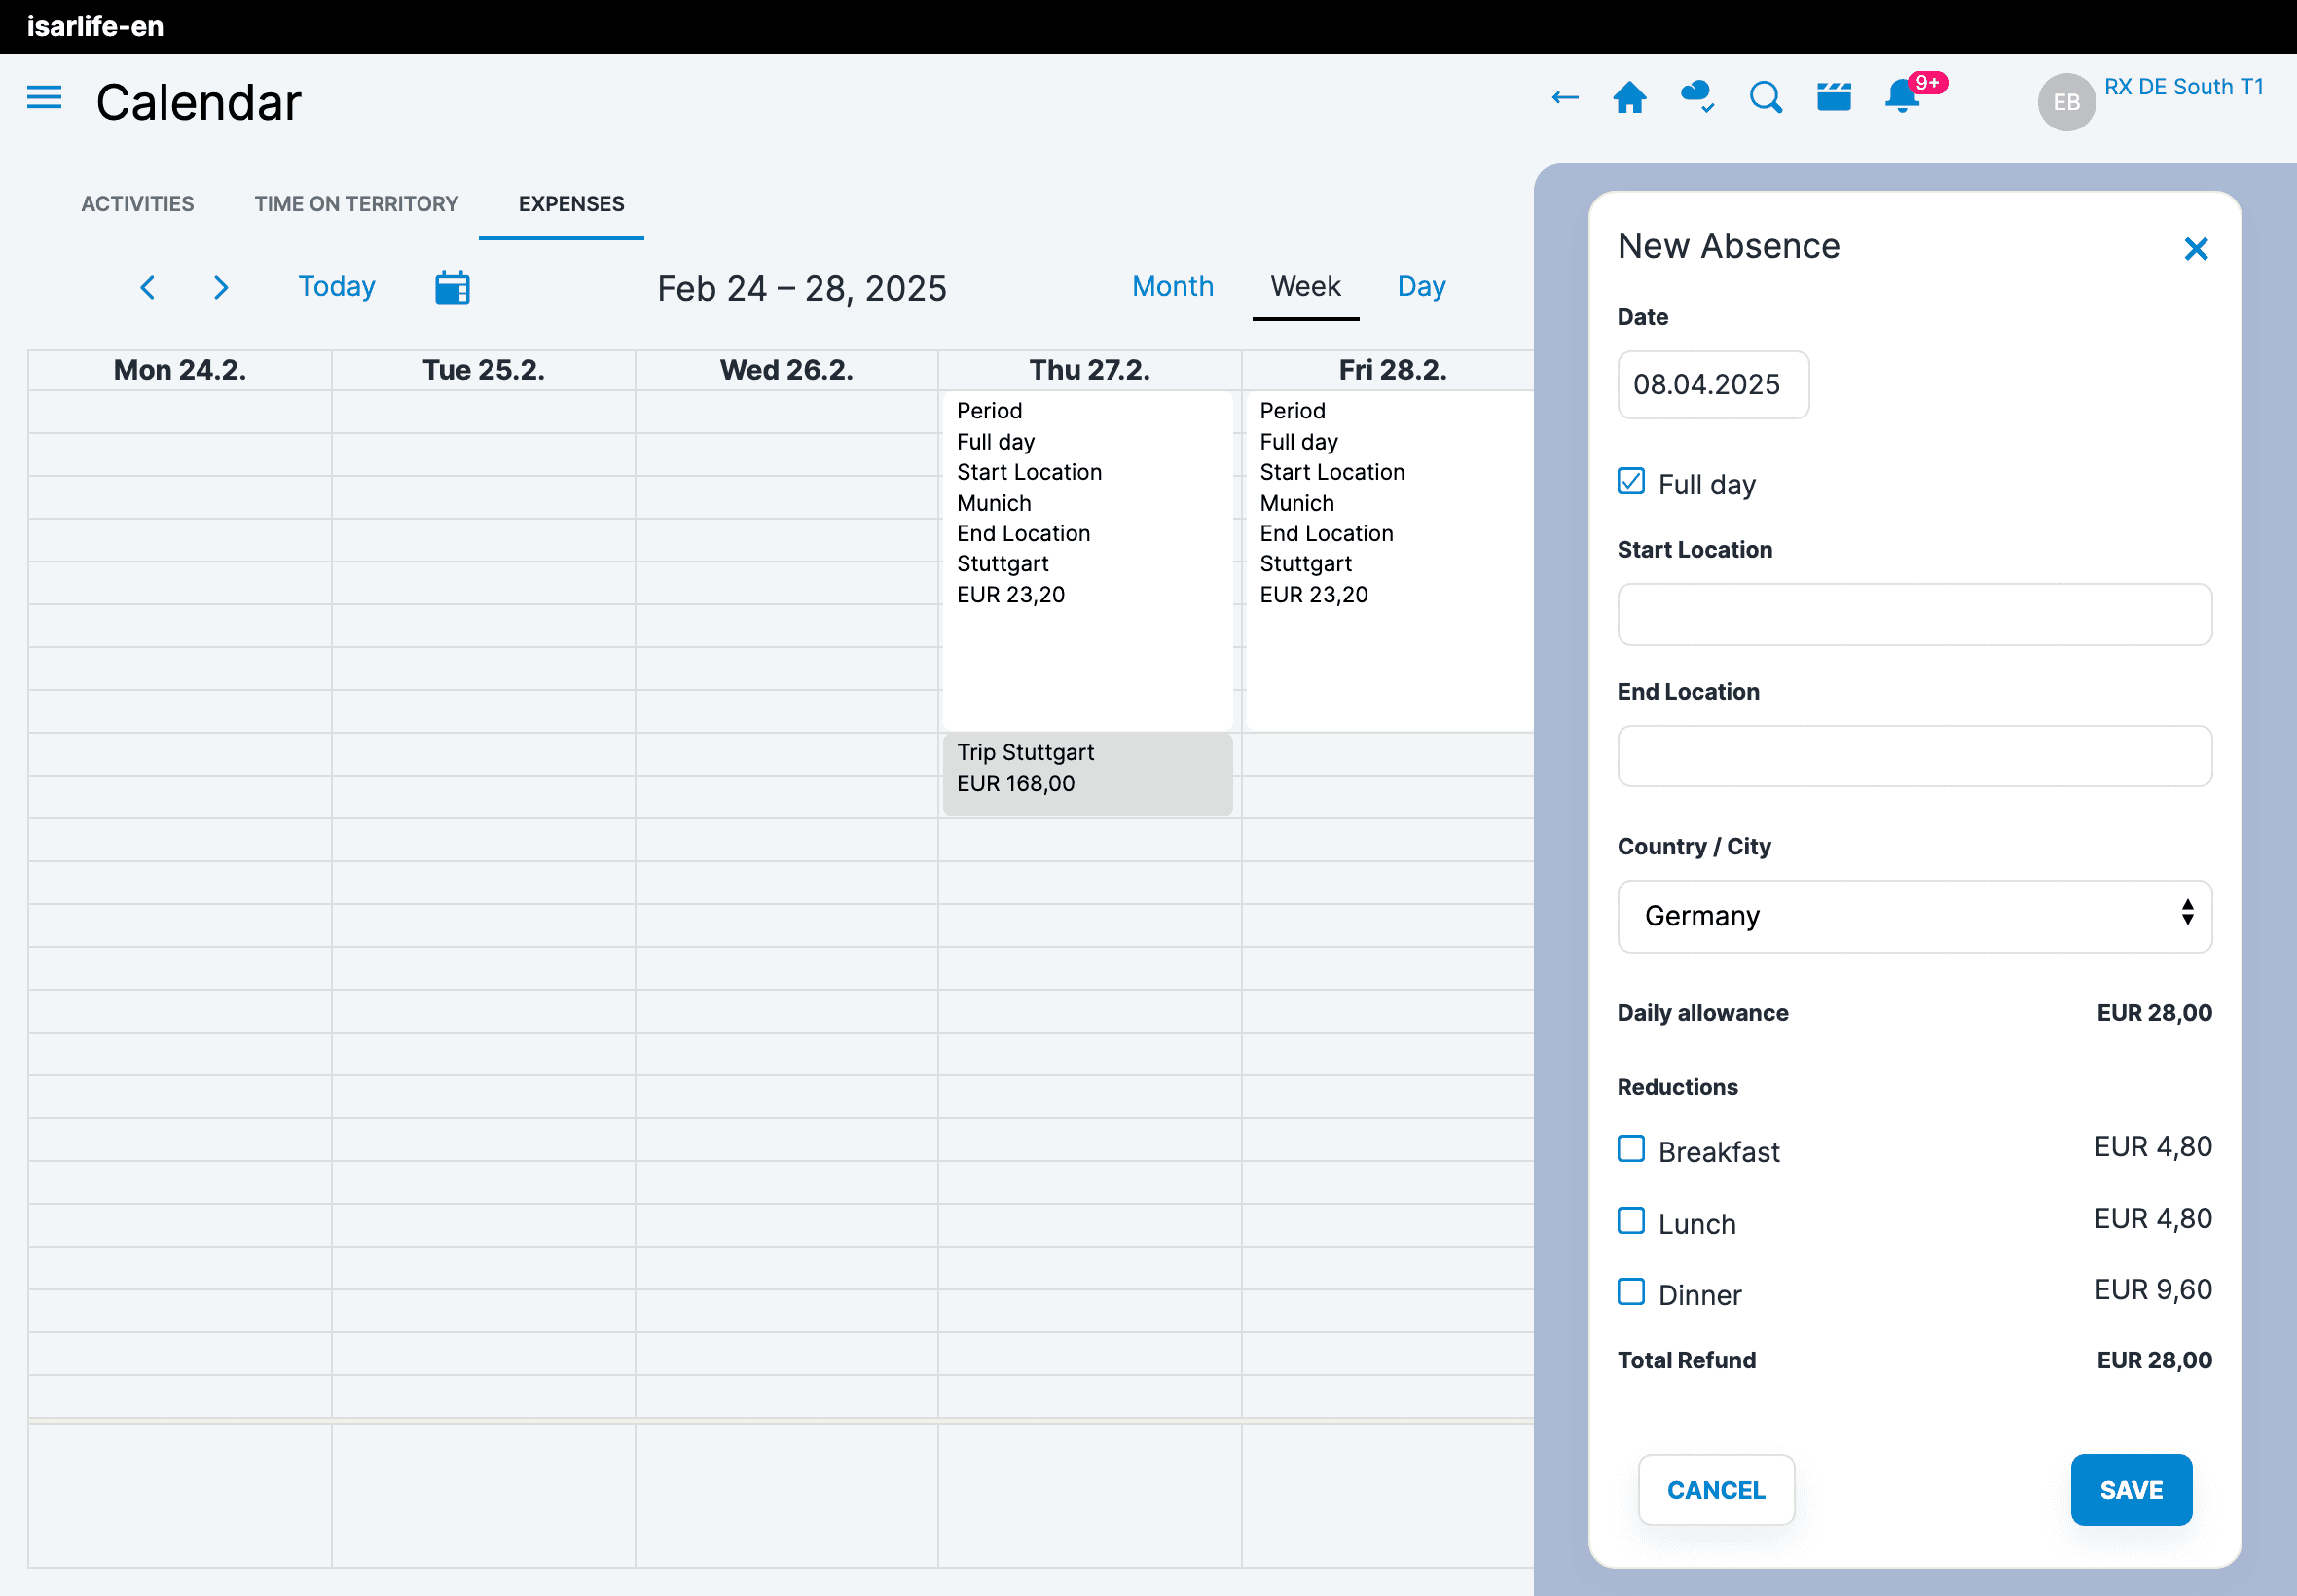The width and height of the screenshot is (2297, 1596).
Task: Open the search magnifier icon
Action: (x=1765, y=98)
